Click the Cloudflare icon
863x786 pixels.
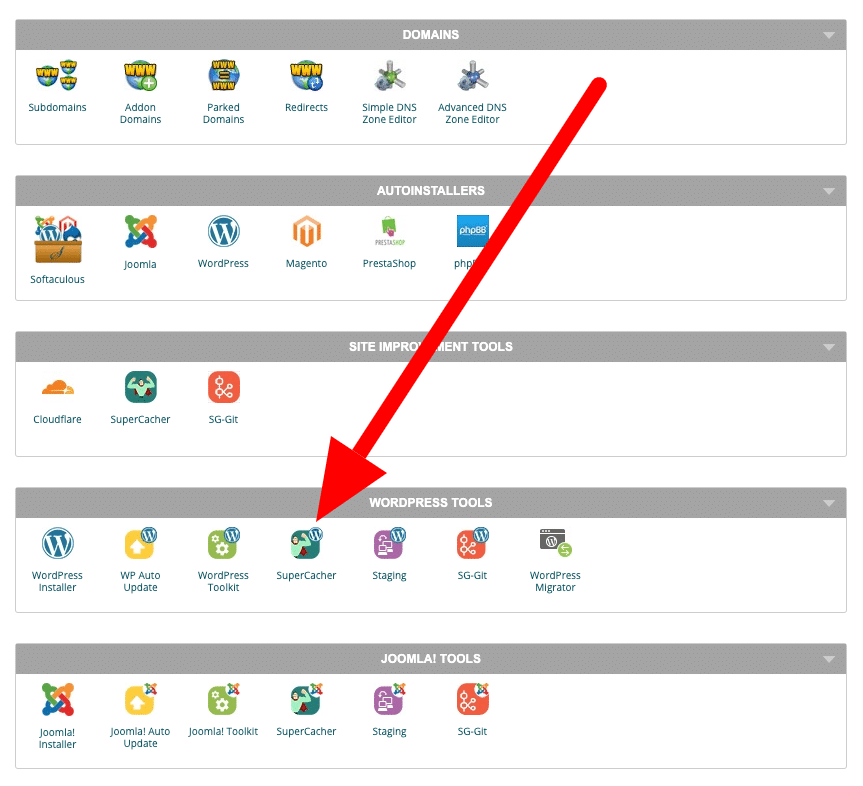pos(57,388)
